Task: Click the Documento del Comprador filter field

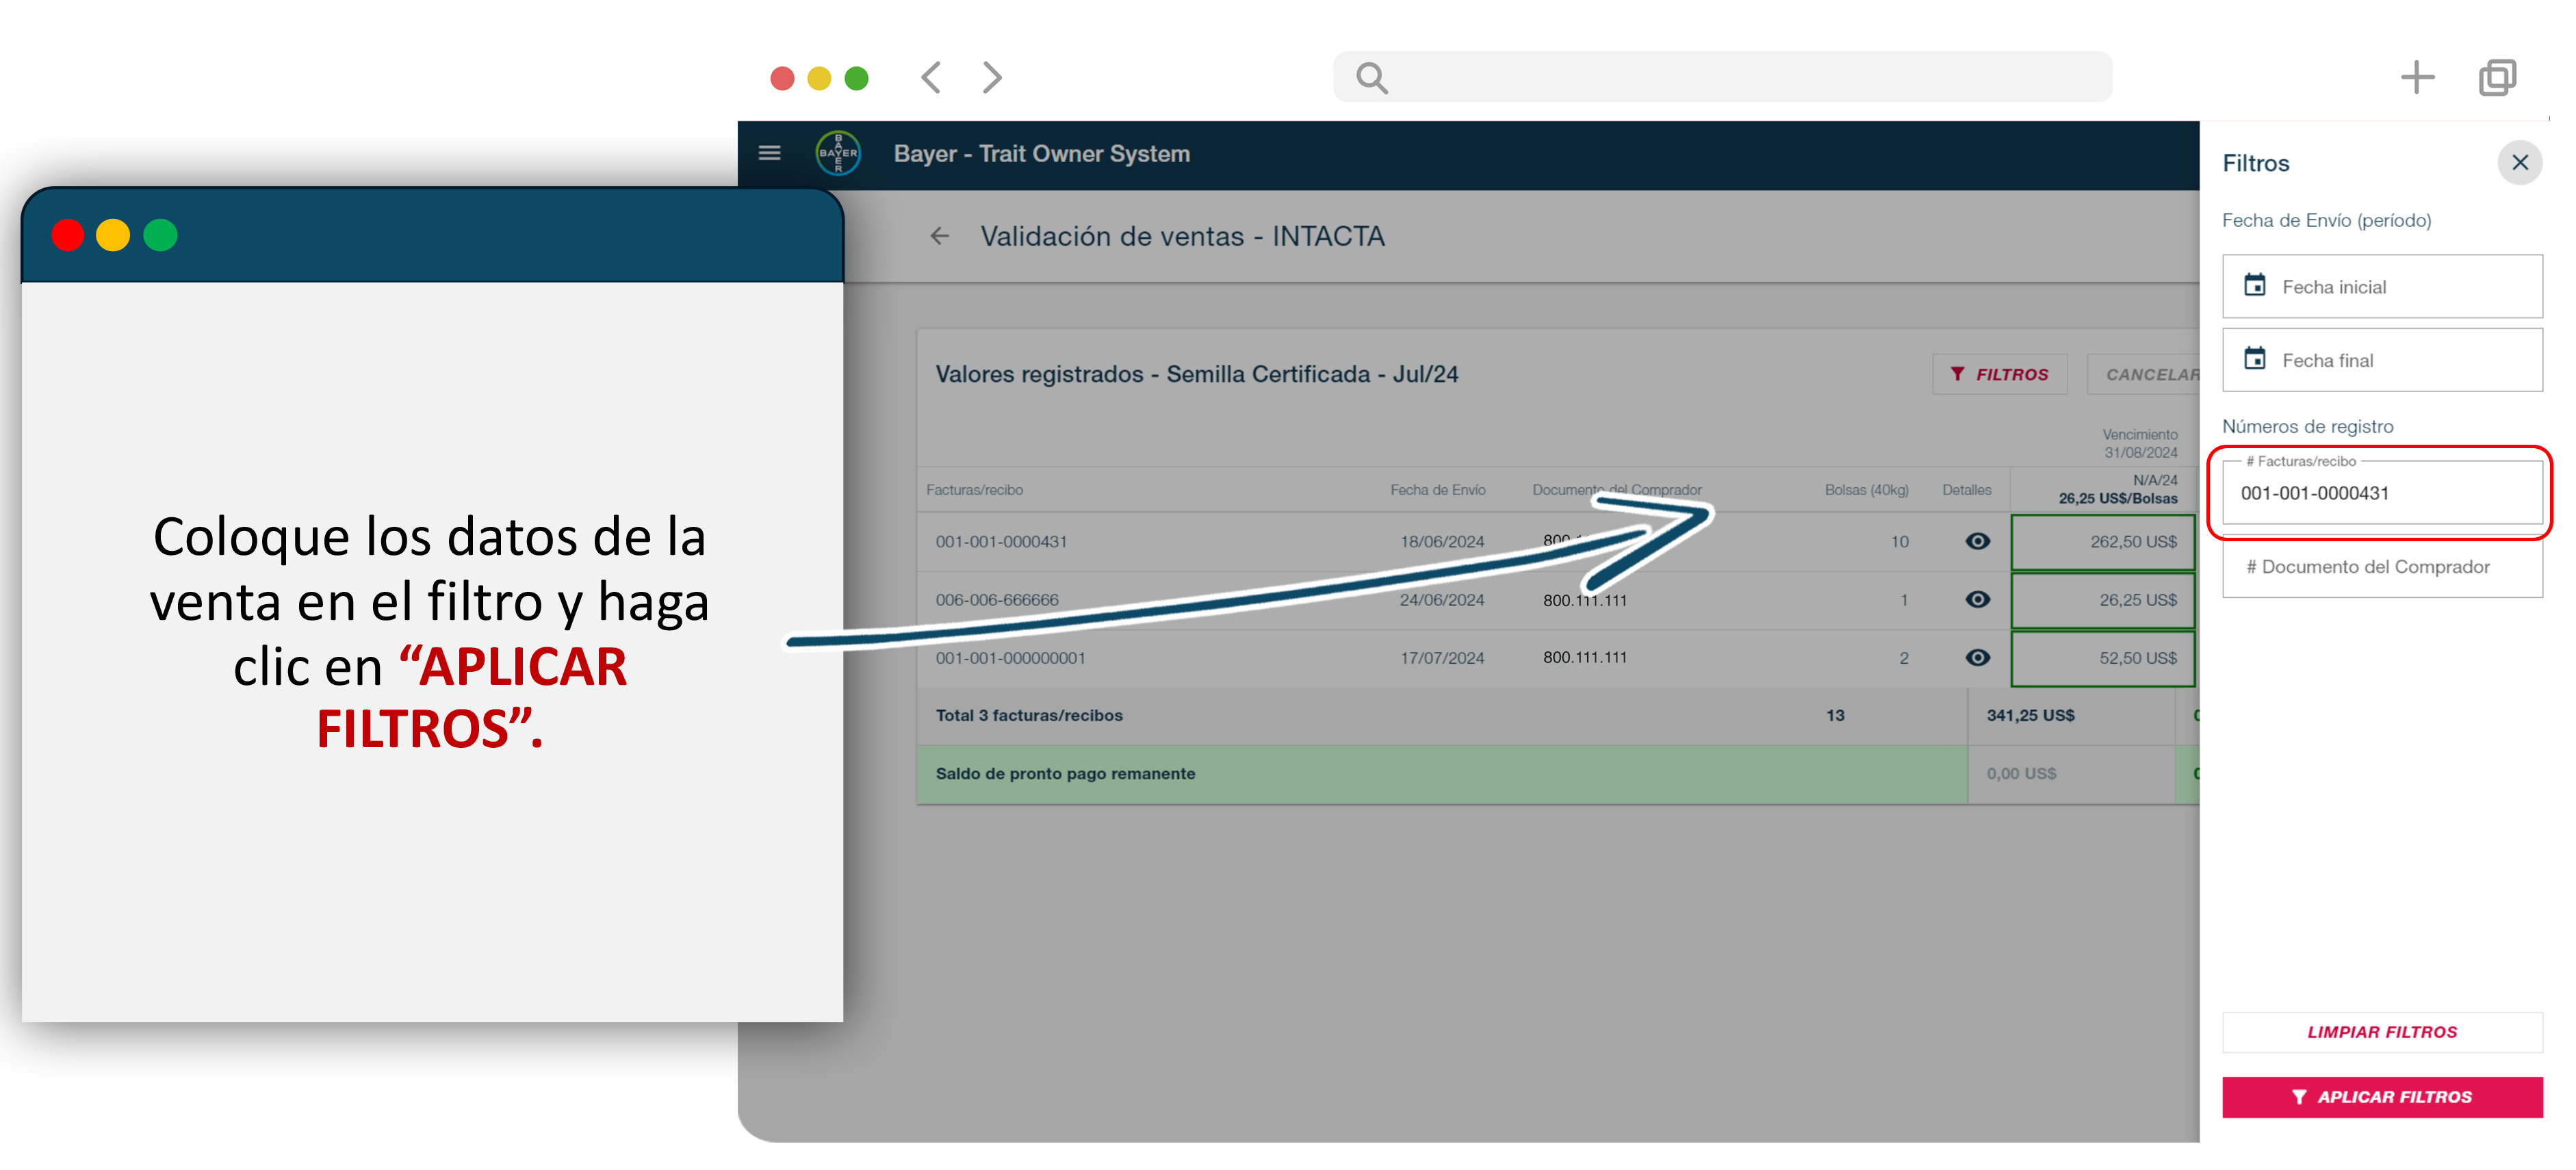Action: tap(2381, 567)
